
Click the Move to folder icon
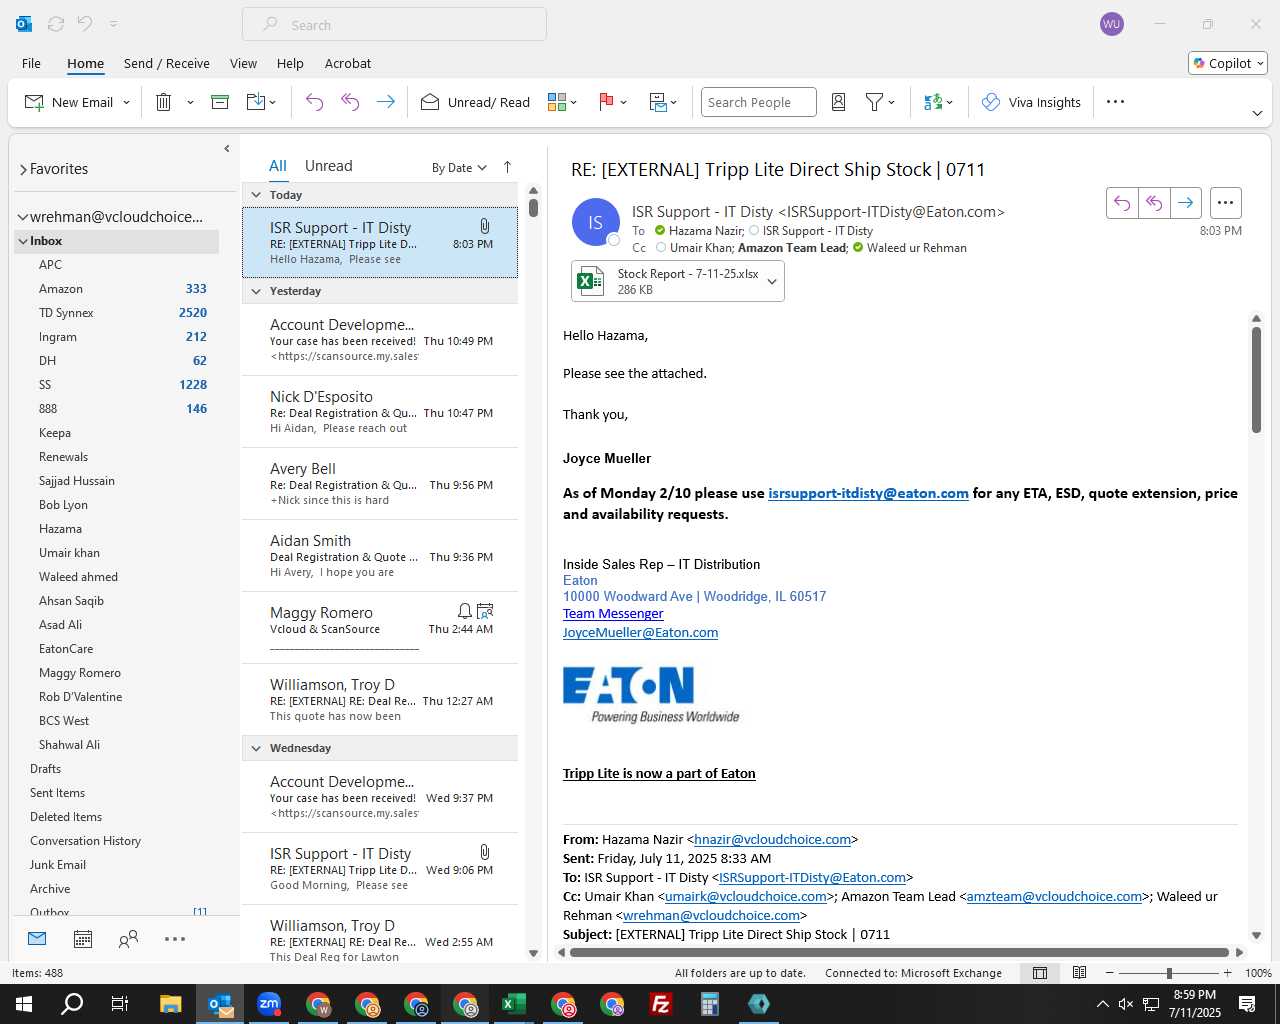tap(255, 102)
